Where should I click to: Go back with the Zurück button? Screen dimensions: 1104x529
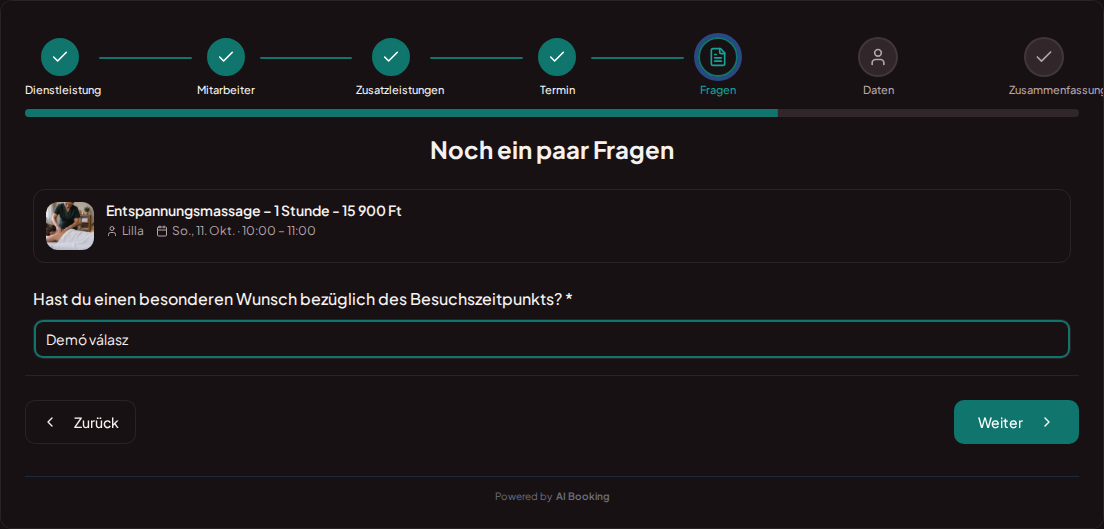[x=80, y=422]
